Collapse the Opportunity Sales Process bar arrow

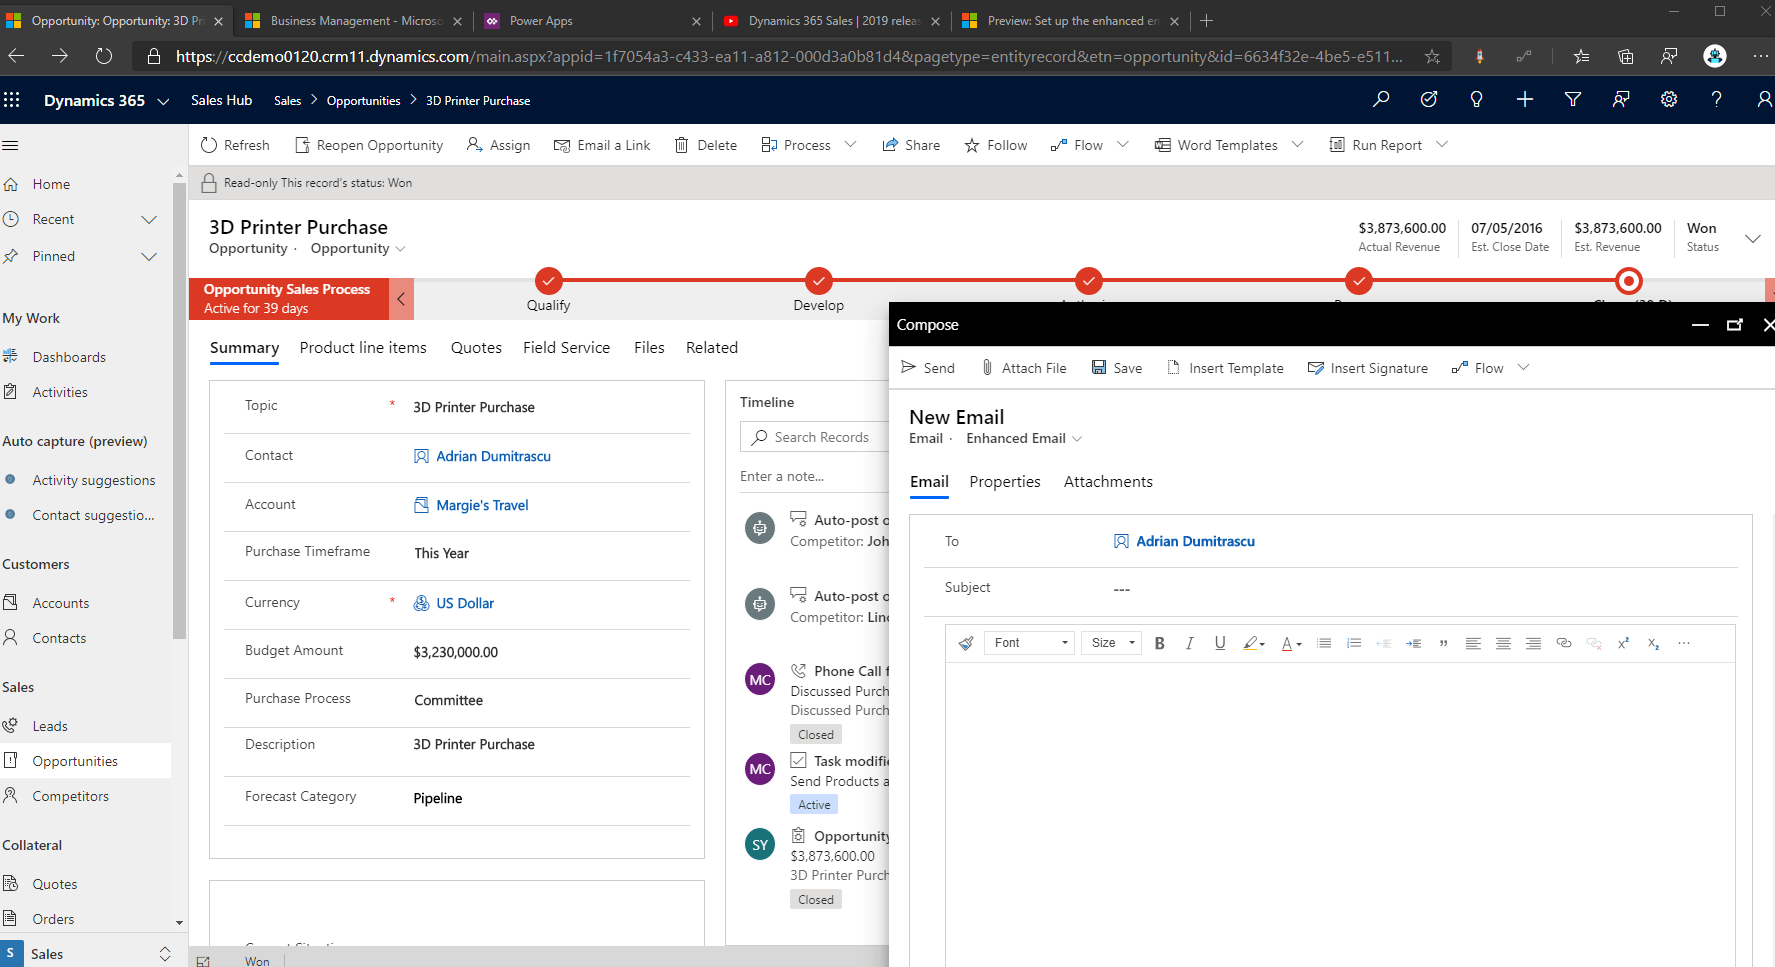coord(401,299)
